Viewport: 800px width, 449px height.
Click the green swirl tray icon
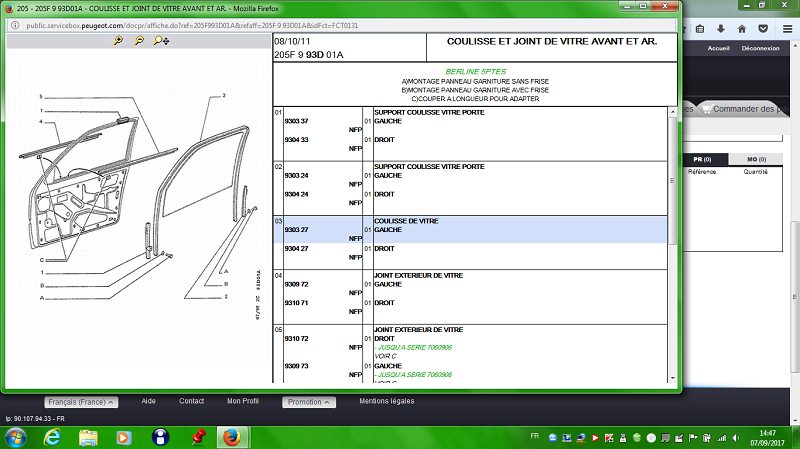637,438
